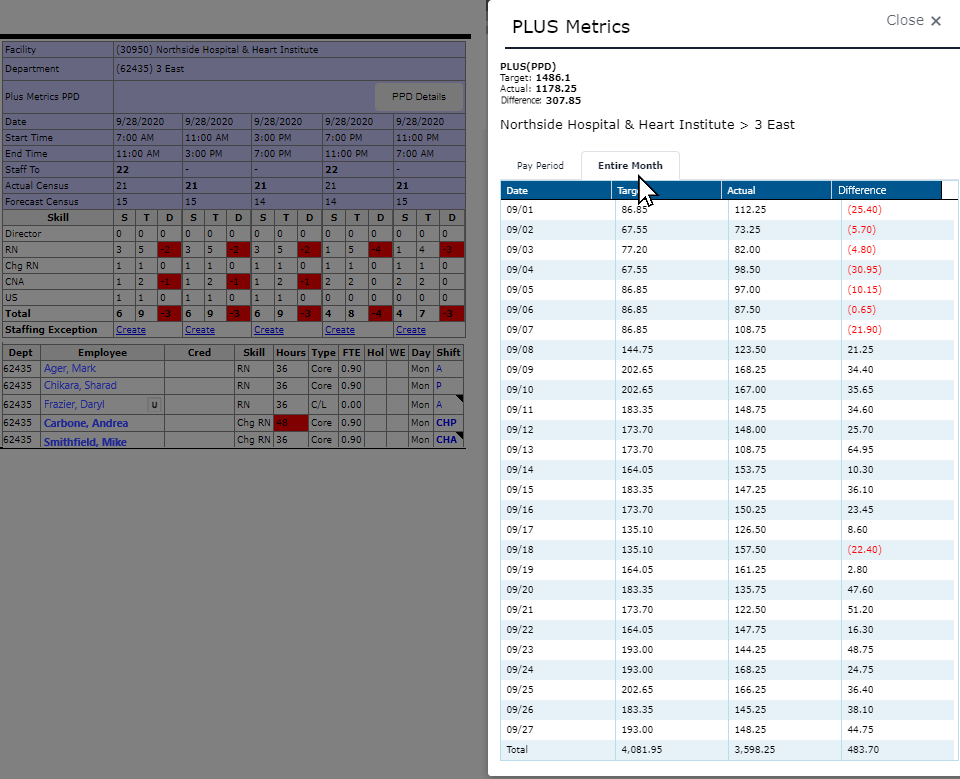This screenshot has width=960, height=779.
Task: Create staffing exception for 3:00 PM start shift
Action: click(x=269, y=330)
